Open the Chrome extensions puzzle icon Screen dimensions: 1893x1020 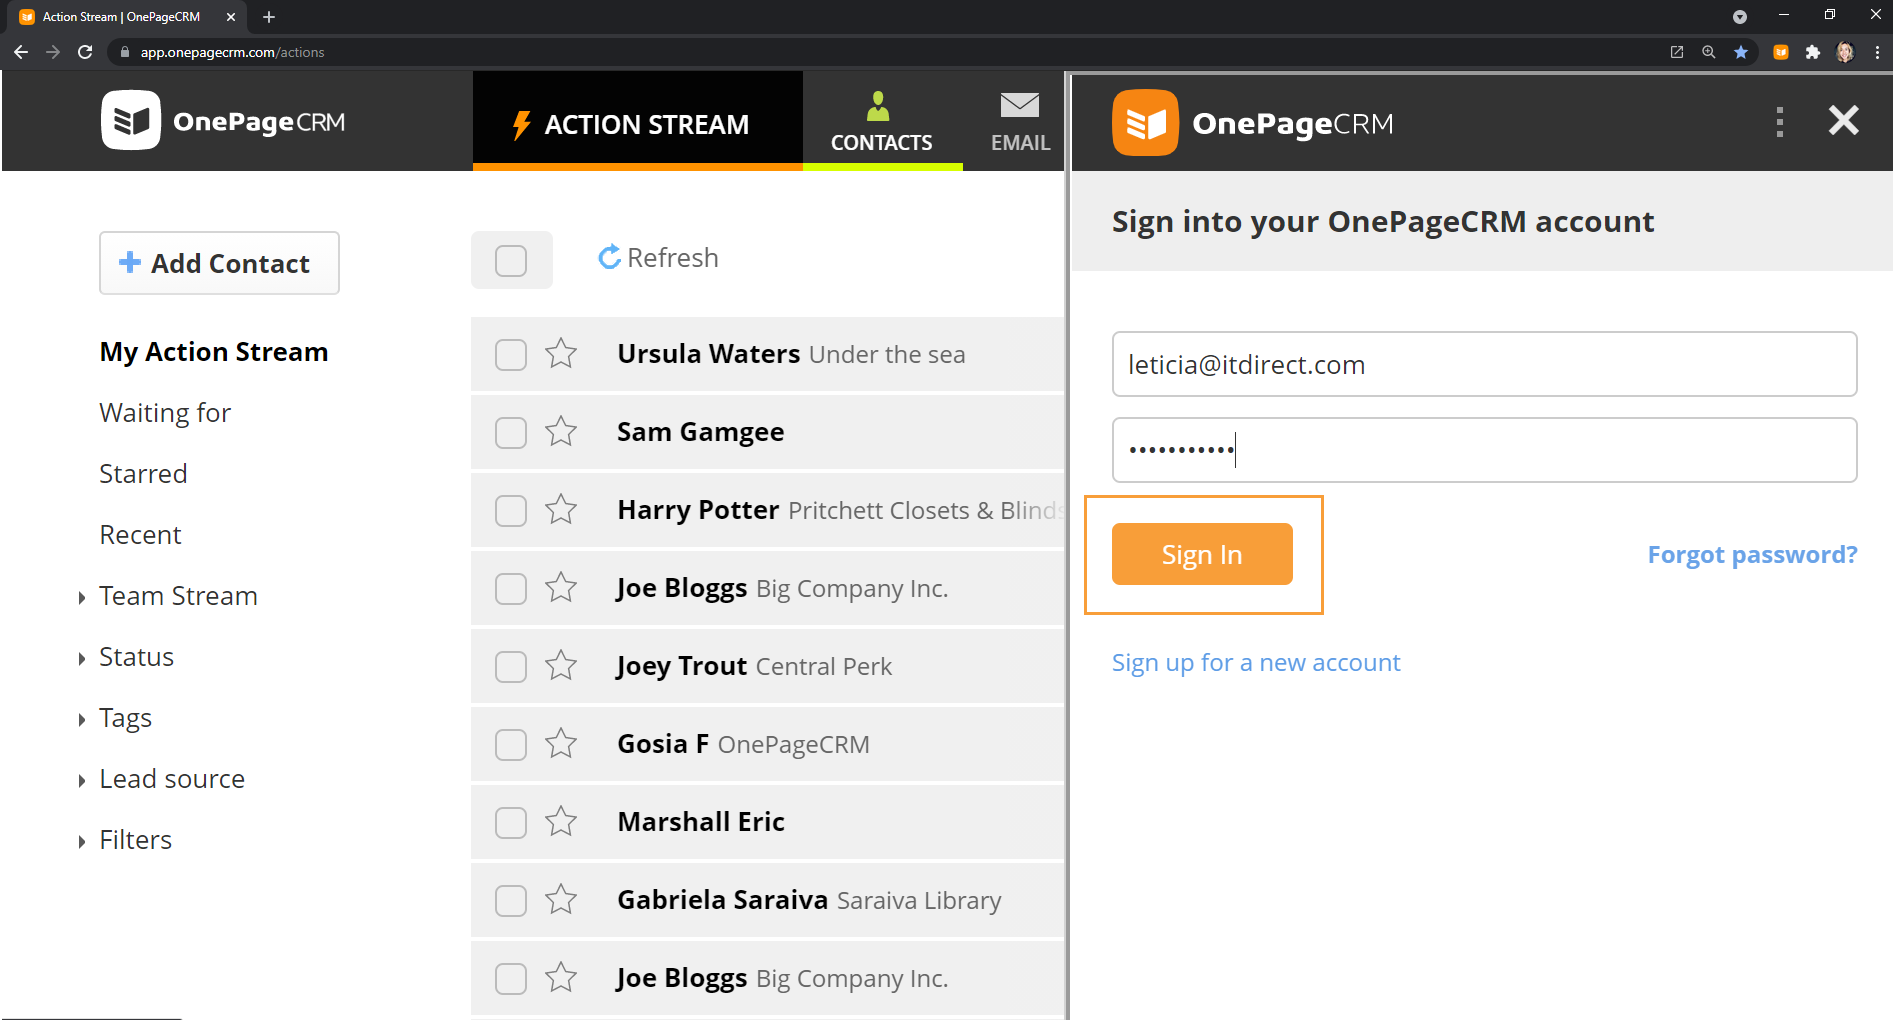[x=1813, y=52]
